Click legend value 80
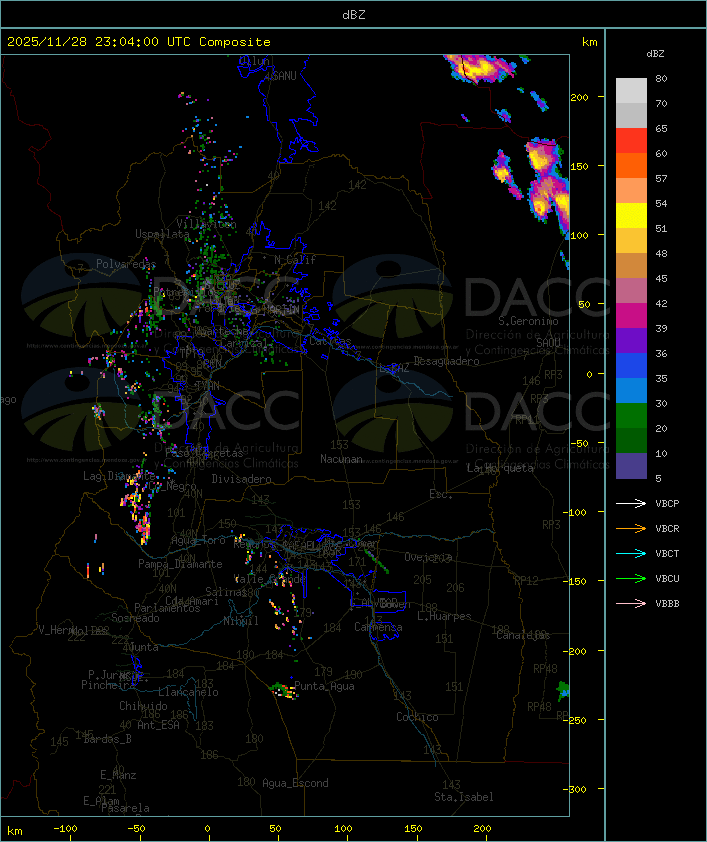 661,78
